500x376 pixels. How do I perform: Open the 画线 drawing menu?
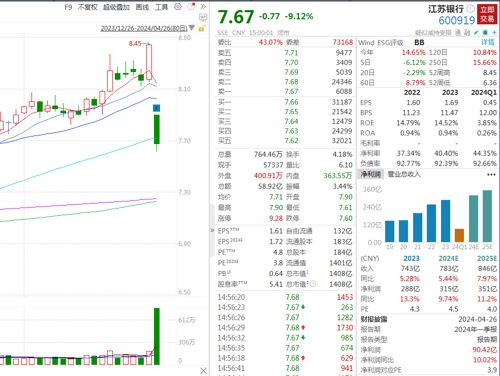142,7
